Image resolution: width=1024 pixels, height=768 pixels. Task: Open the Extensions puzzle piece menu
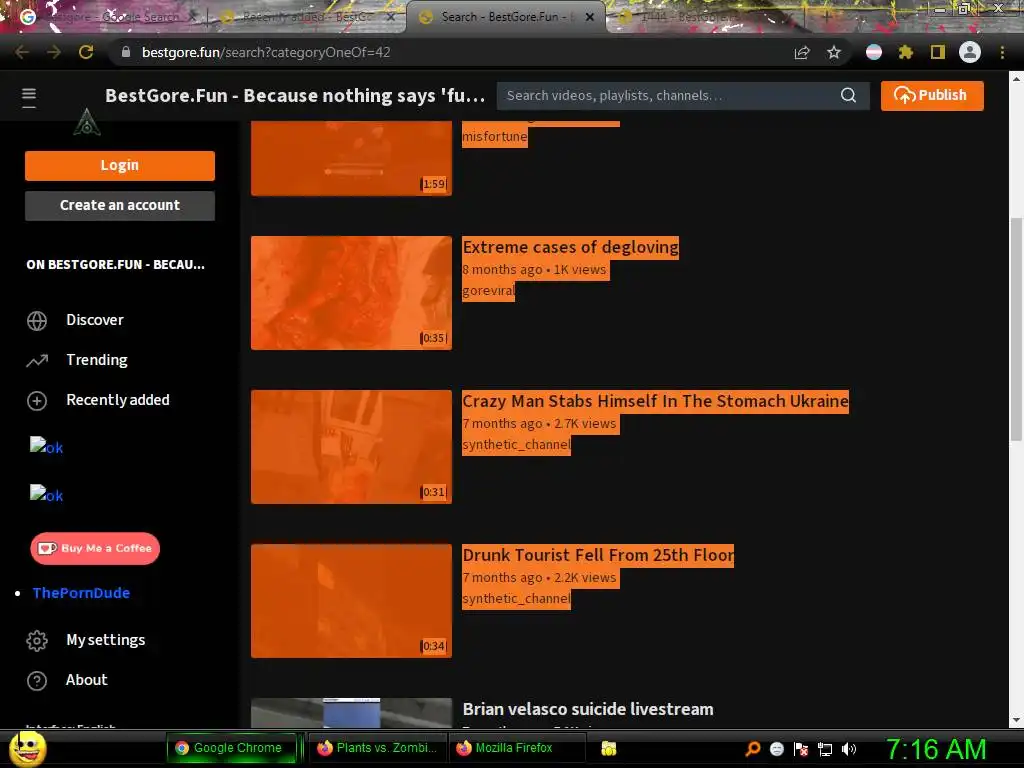[x=905, y=52]
